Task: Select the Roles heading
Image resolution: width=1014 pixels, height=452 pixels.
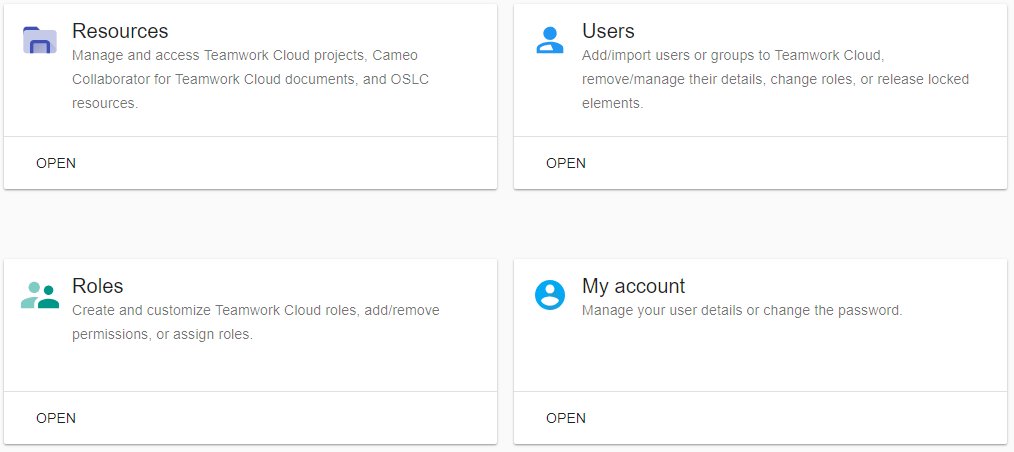Action: 98,286
